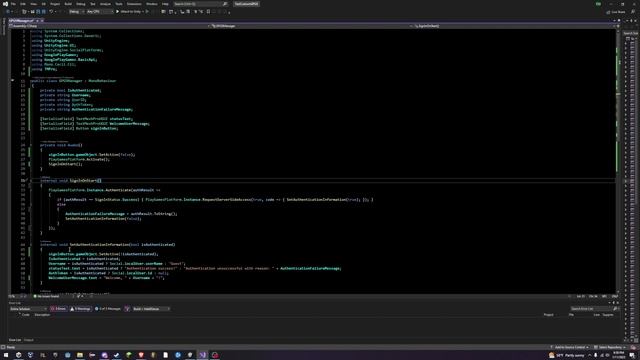640x360 pixels.
Task: Click the Search Error List field
Action: (594, 309)
